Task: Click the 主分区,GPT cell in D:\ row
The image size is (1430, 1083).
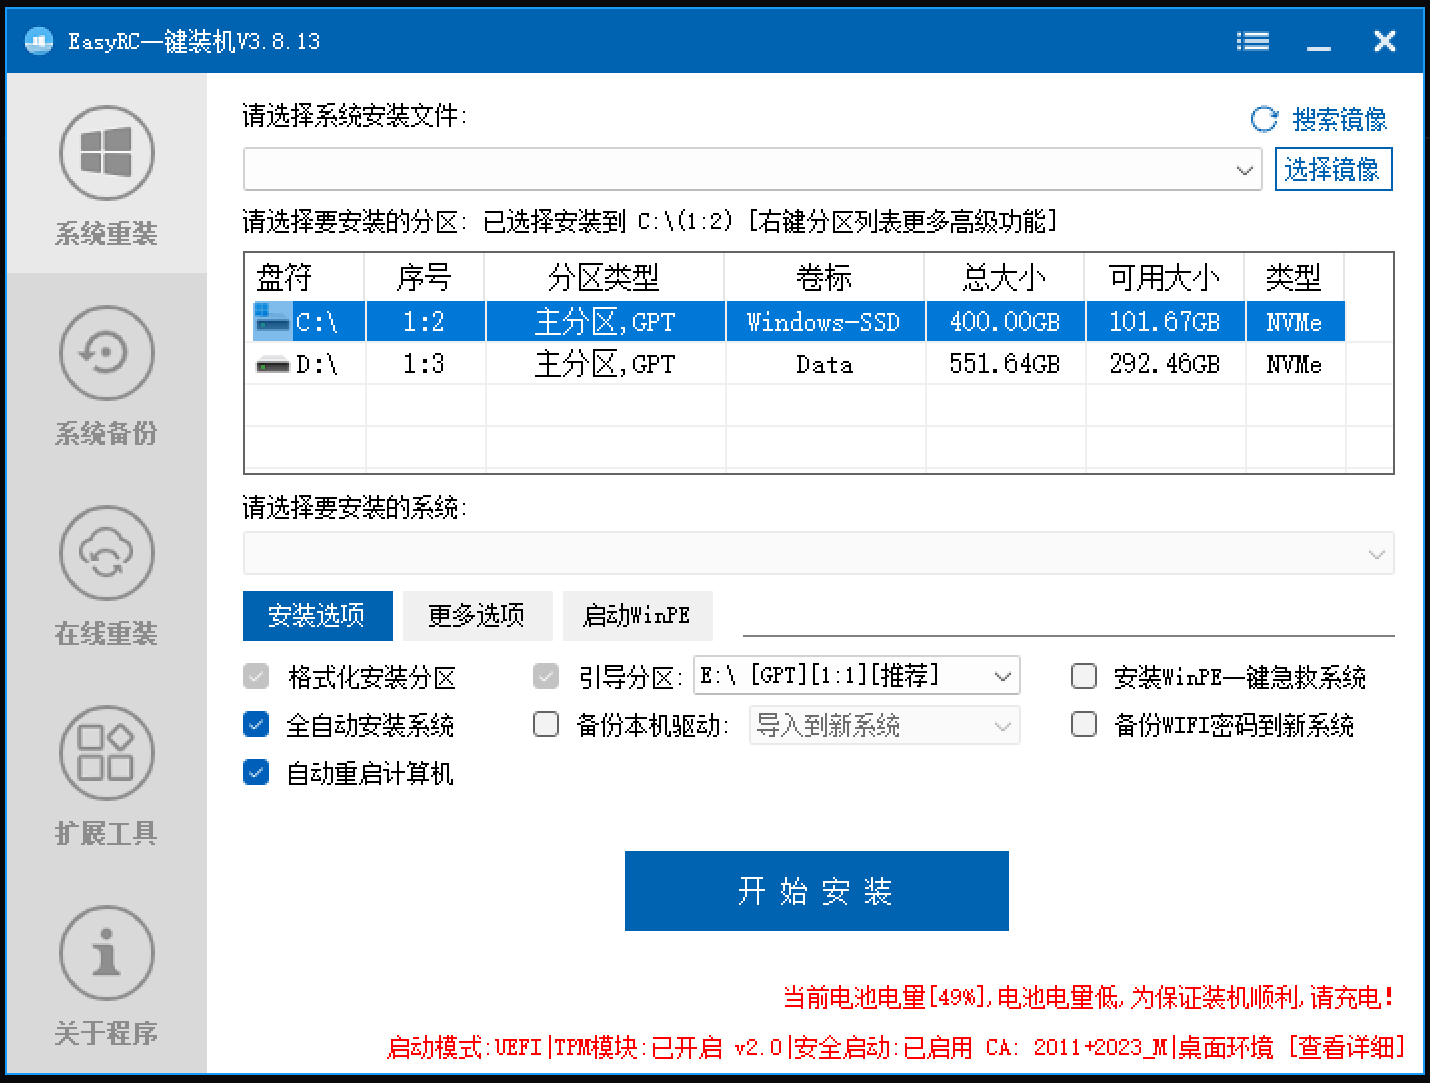Action: 605,364
